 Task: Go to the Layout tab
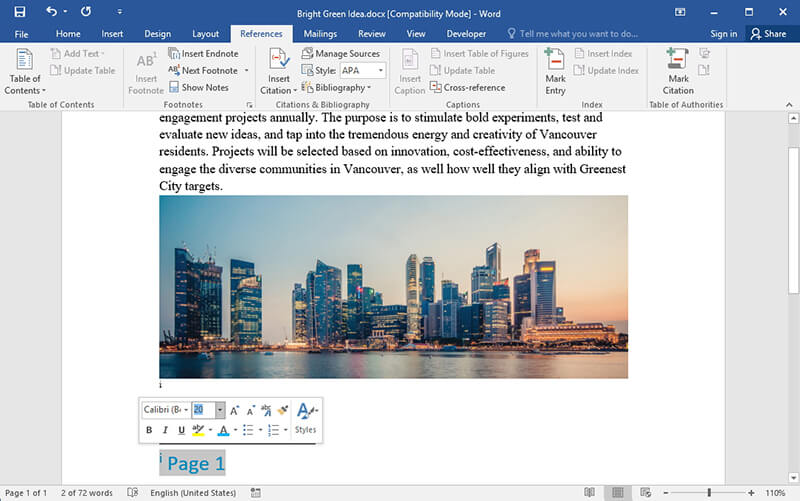point(205,34)
